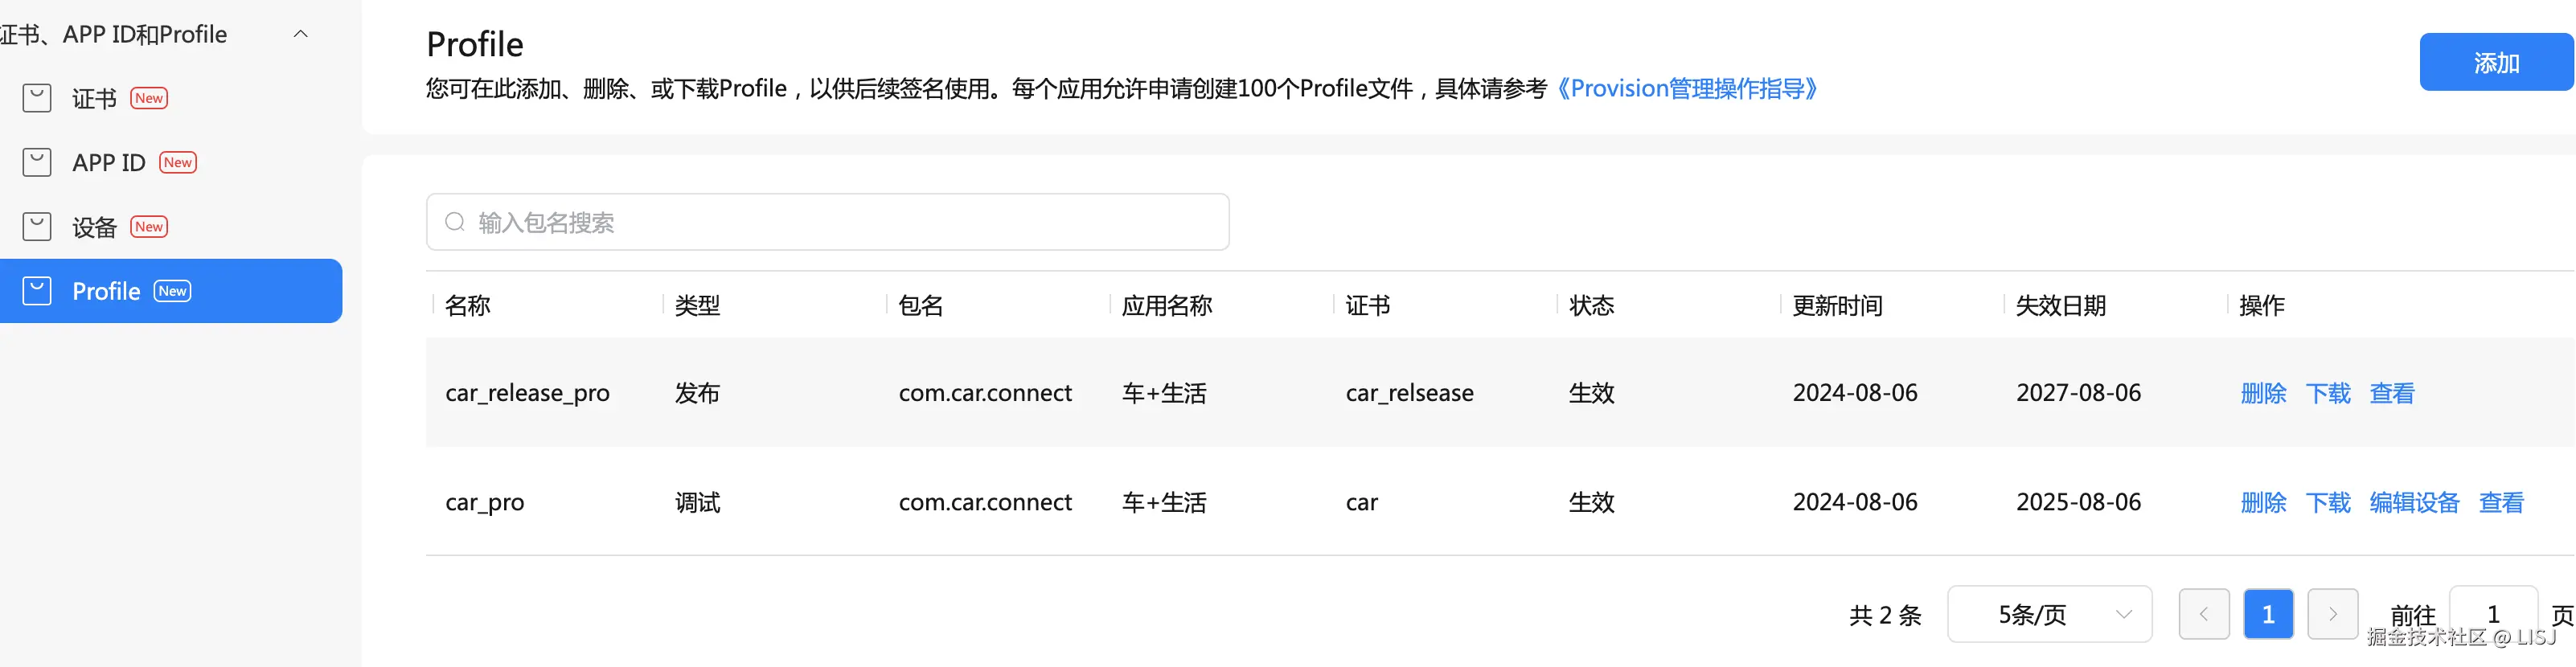Click the 前往 page number input
Viewport: 2576px width, 667px height.
coord(2492,612)
